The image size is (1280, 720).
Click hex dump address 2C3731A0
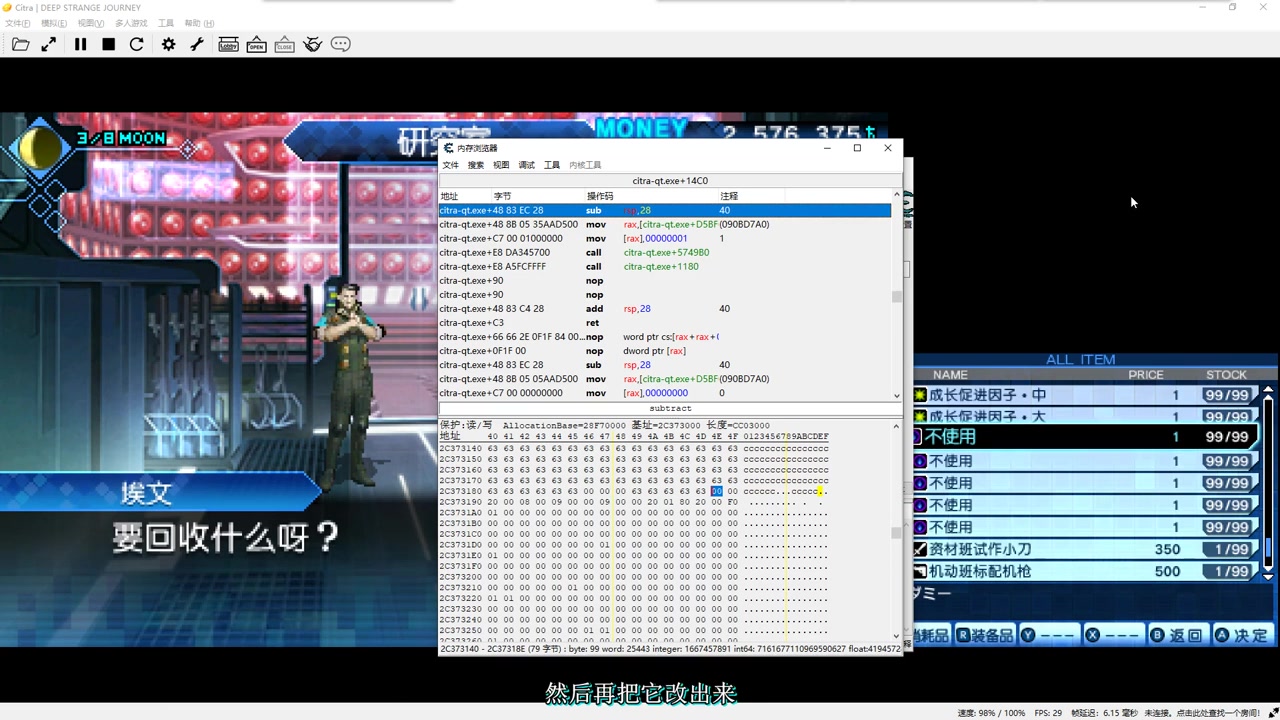[x=460, y=512]
